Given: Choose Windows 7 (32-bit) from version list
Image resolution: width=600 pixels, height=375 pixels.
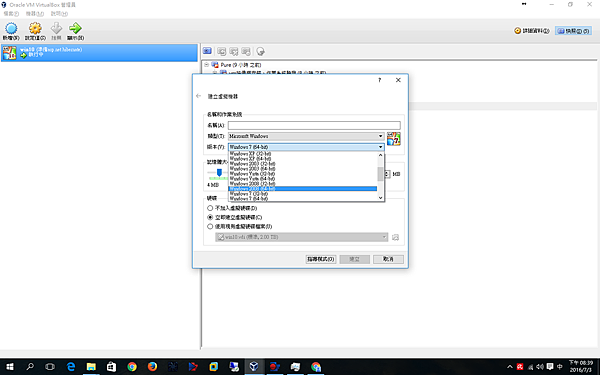Looking at the screenshot, I should (303, 194).
